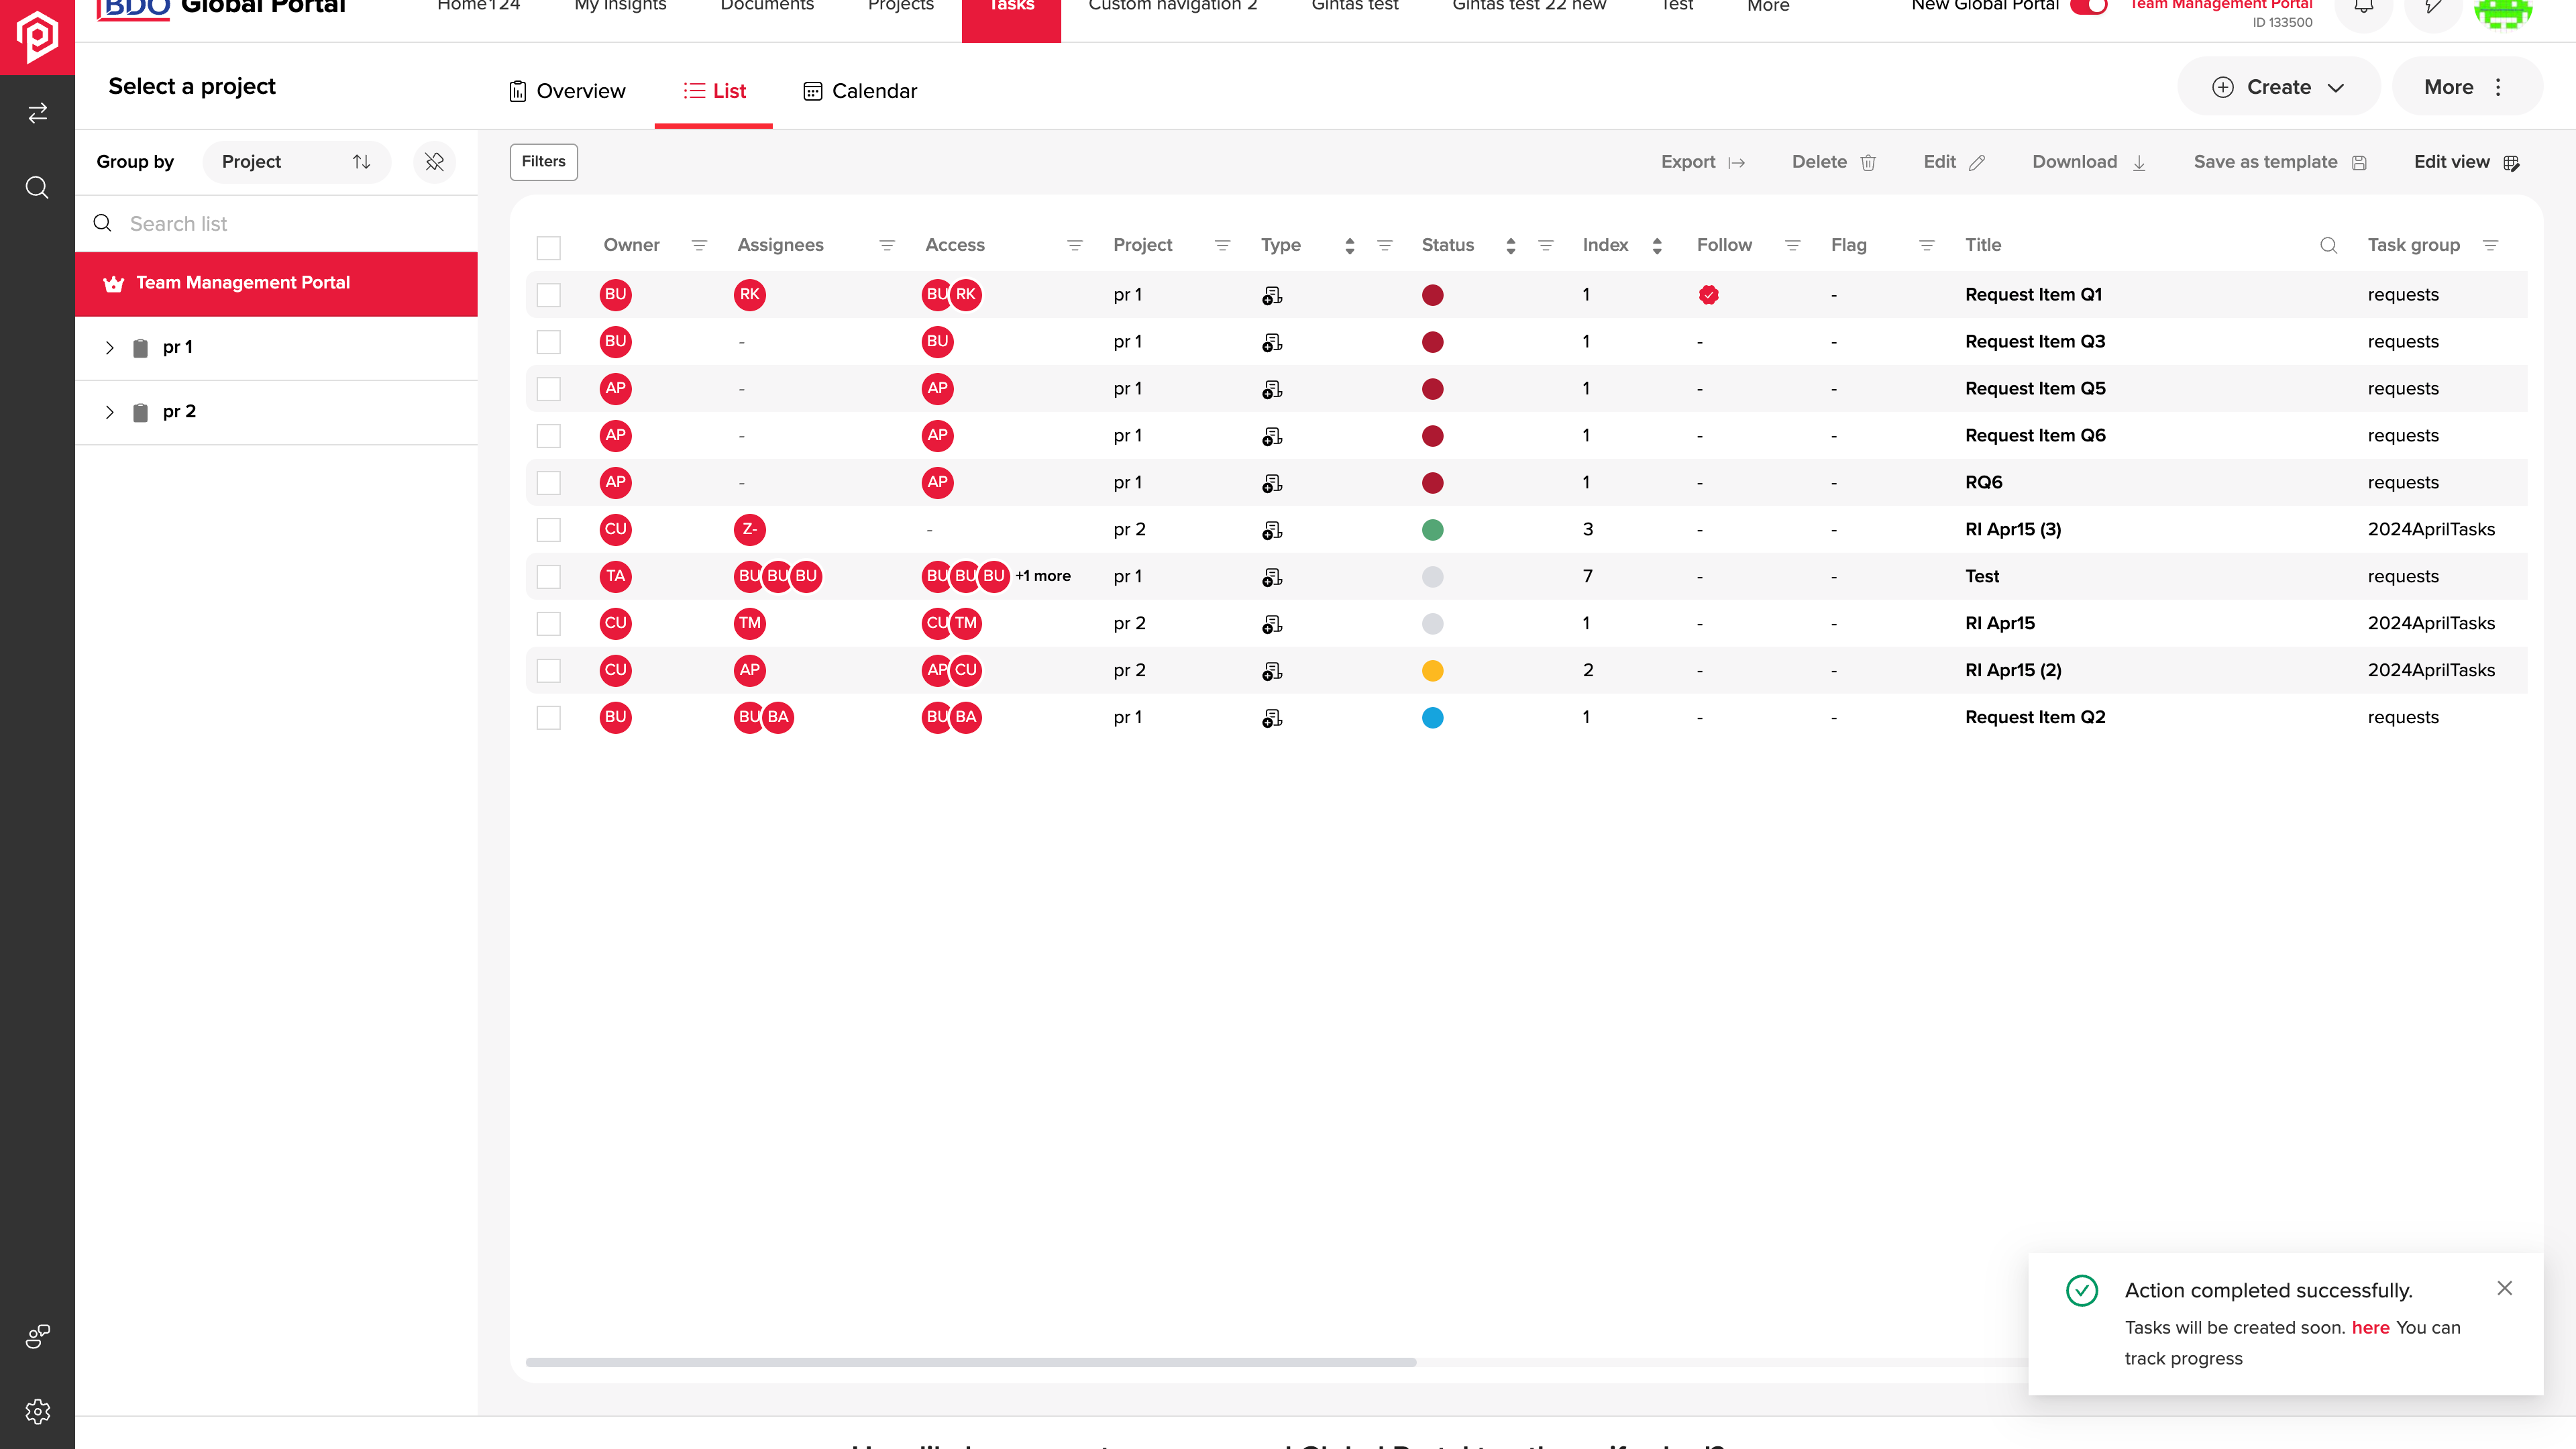The image size is (2576, 1449).
Task: Click the horizontal scrollbar under the table
Action: click(x=970, y=1362)
